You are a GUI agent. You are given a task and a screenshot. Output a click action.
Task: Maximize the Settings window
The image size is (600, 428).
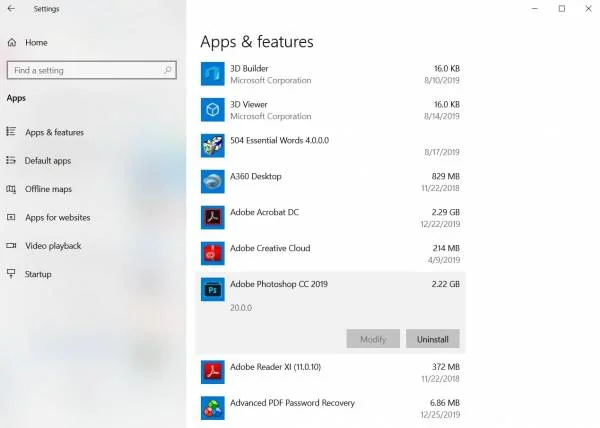[561, 8]
